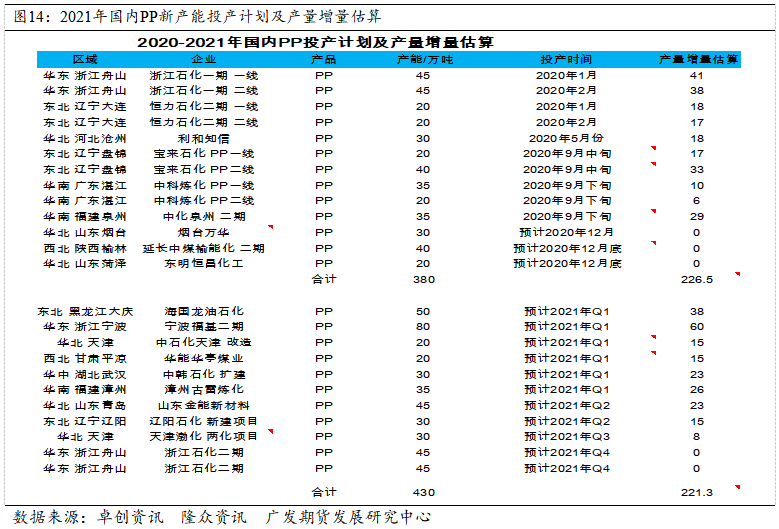The height and width of the screenshot is (529, 779).
Task: Click the output estimate "60"
Action: 697,326
